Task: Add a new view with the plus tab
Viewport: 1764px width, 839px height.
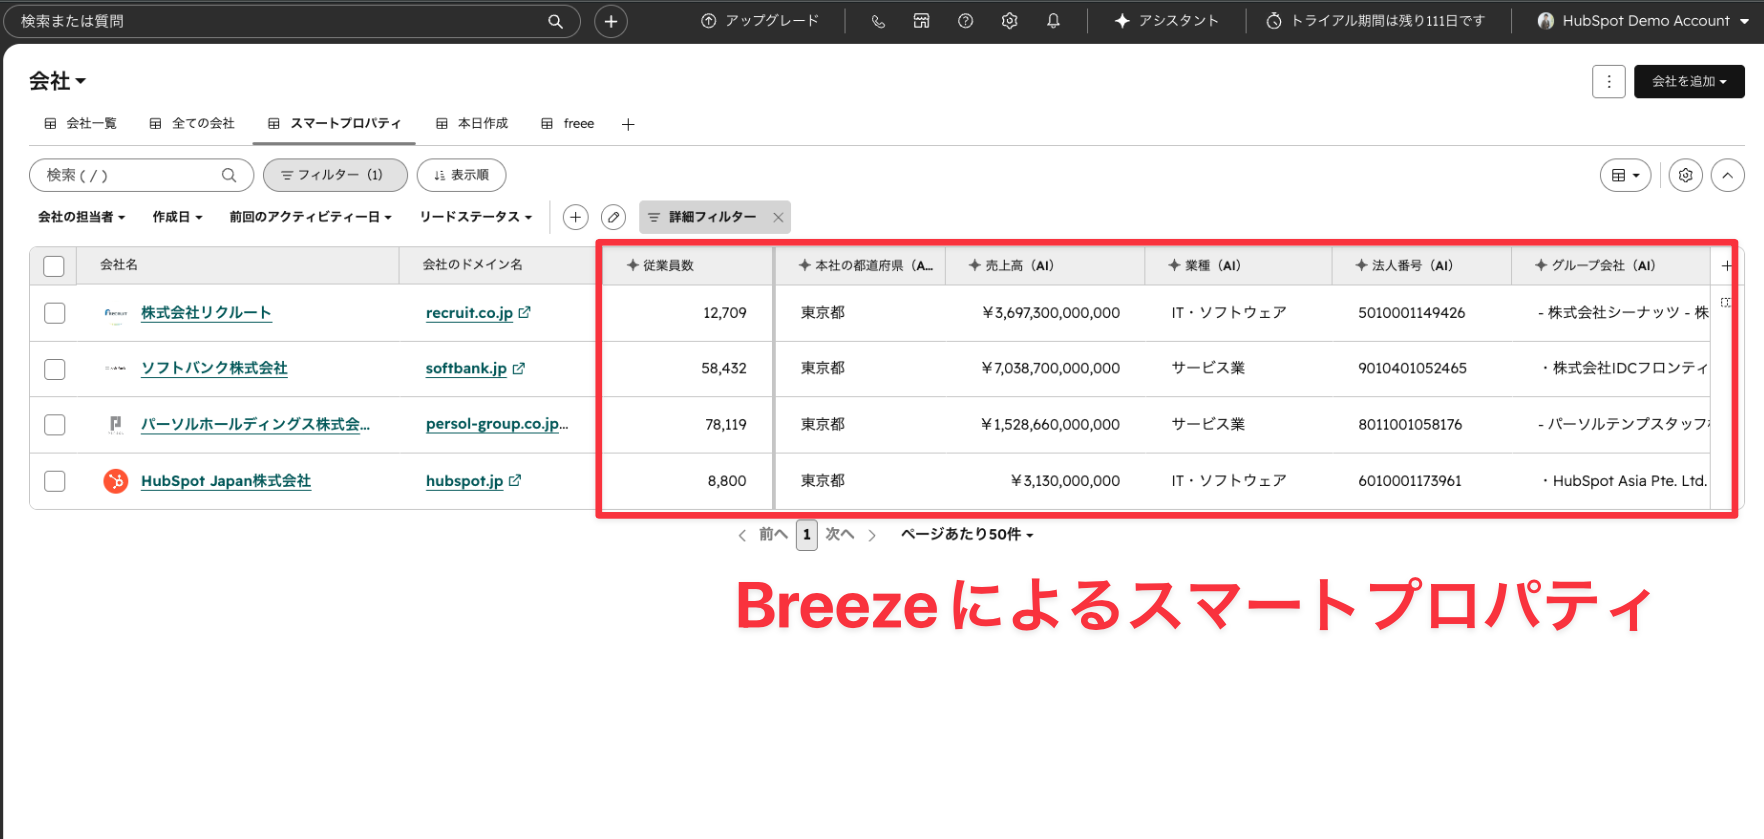Action: point(628,125)
